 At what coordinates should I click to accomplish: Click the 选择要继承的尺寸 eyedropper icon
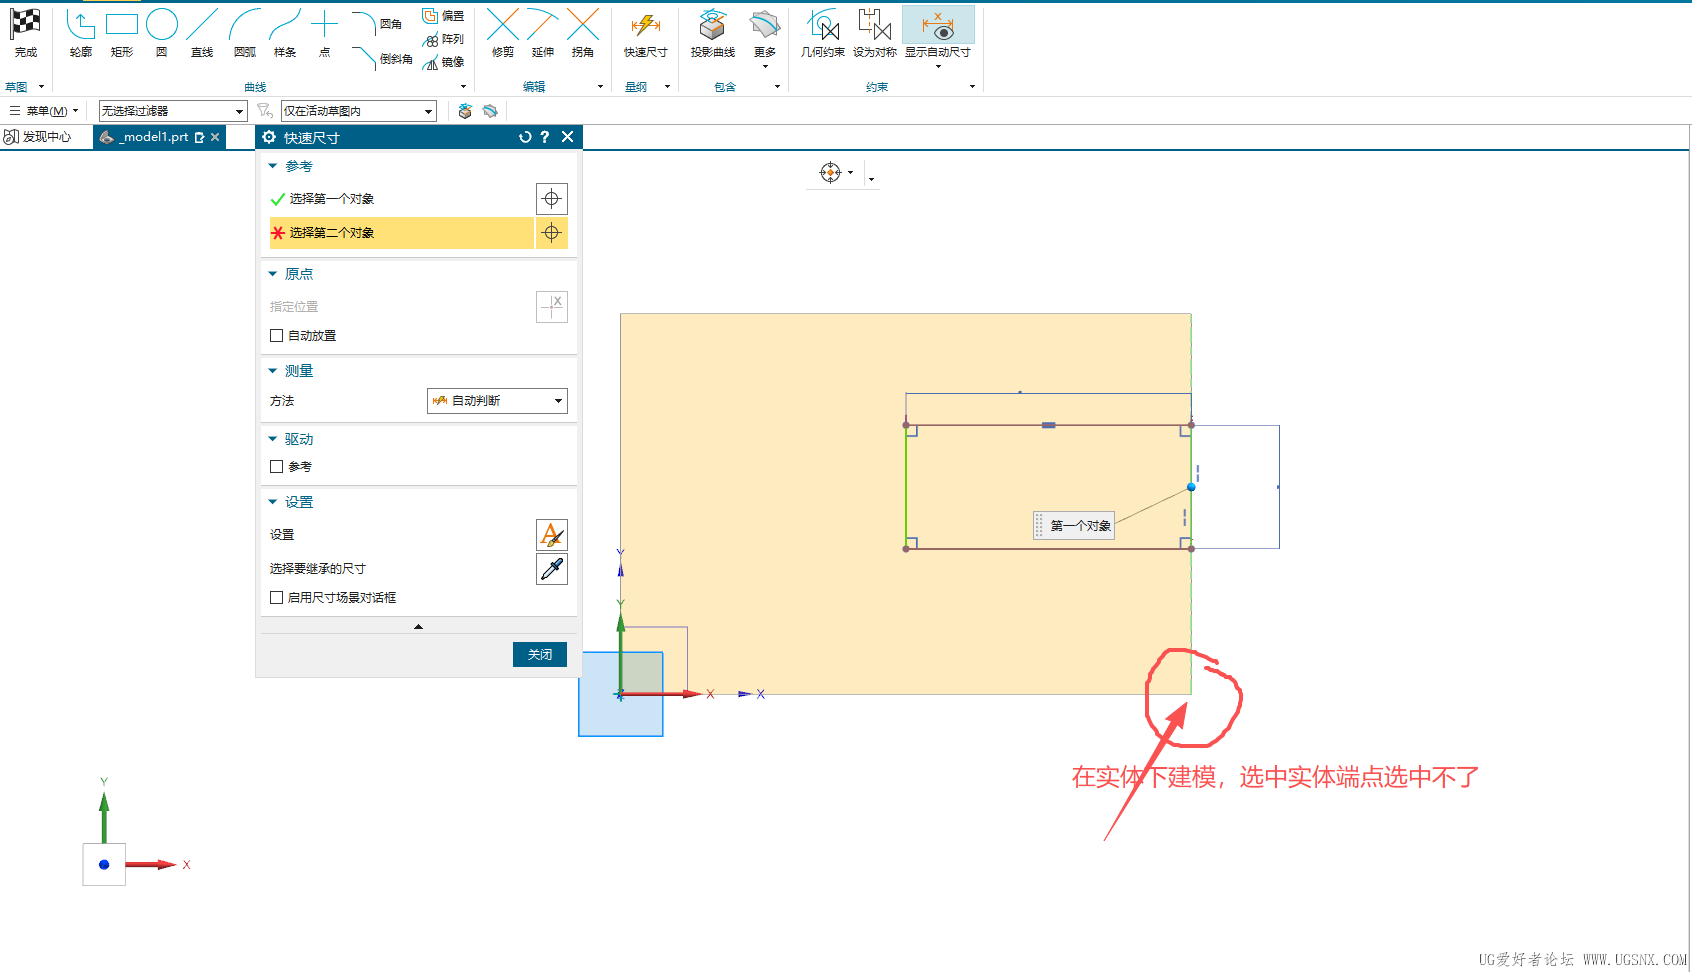click(551, 569)
